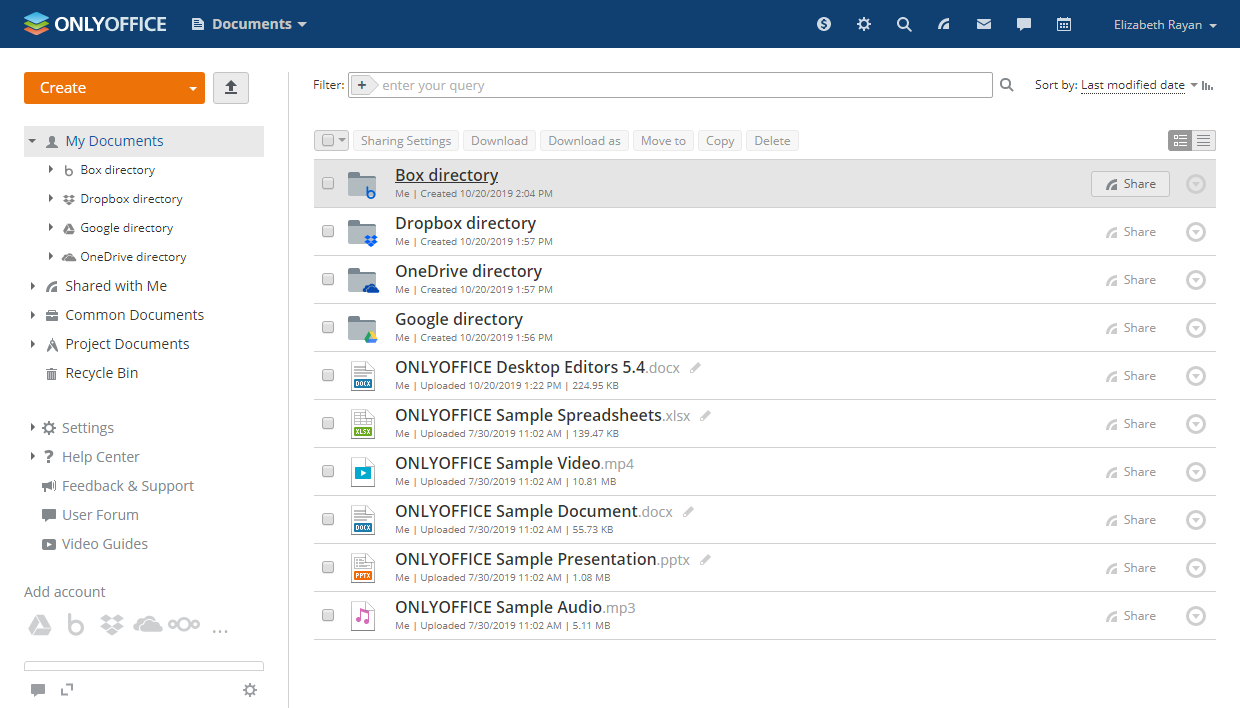Screen dimensions: 1240x708
Task: Open the talk chat bubble in header
Action: (1024, 24)
